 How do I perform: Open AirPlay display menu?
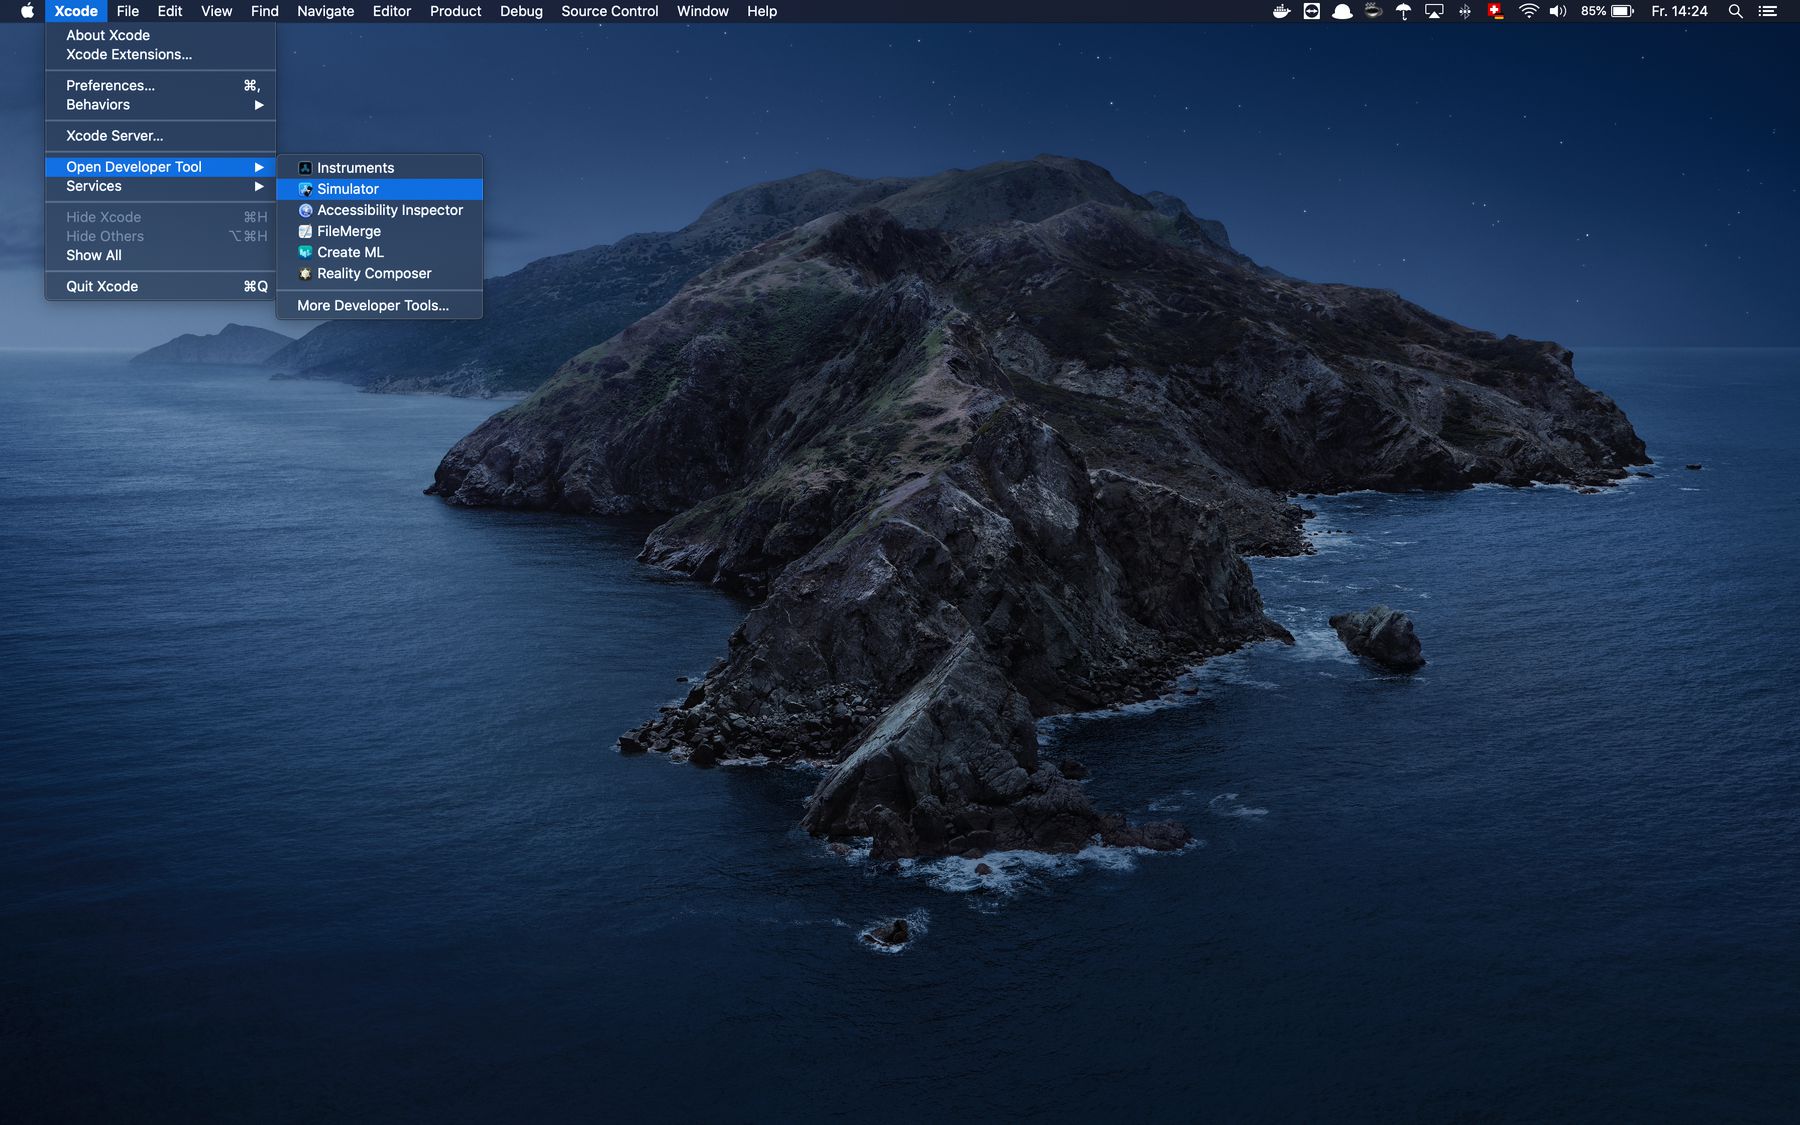pyautogui.click(x=1434, y=11)
